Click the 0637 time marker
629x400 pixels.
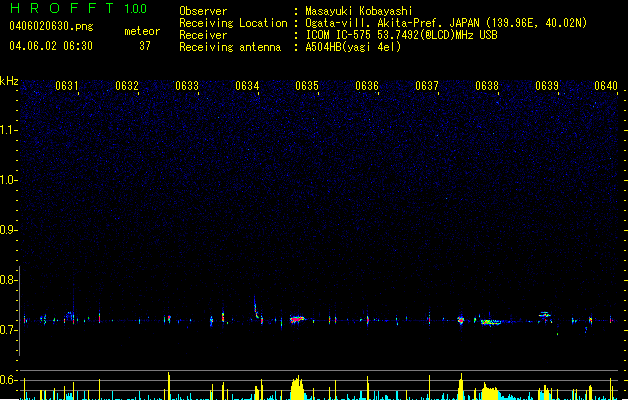[427, 86]
